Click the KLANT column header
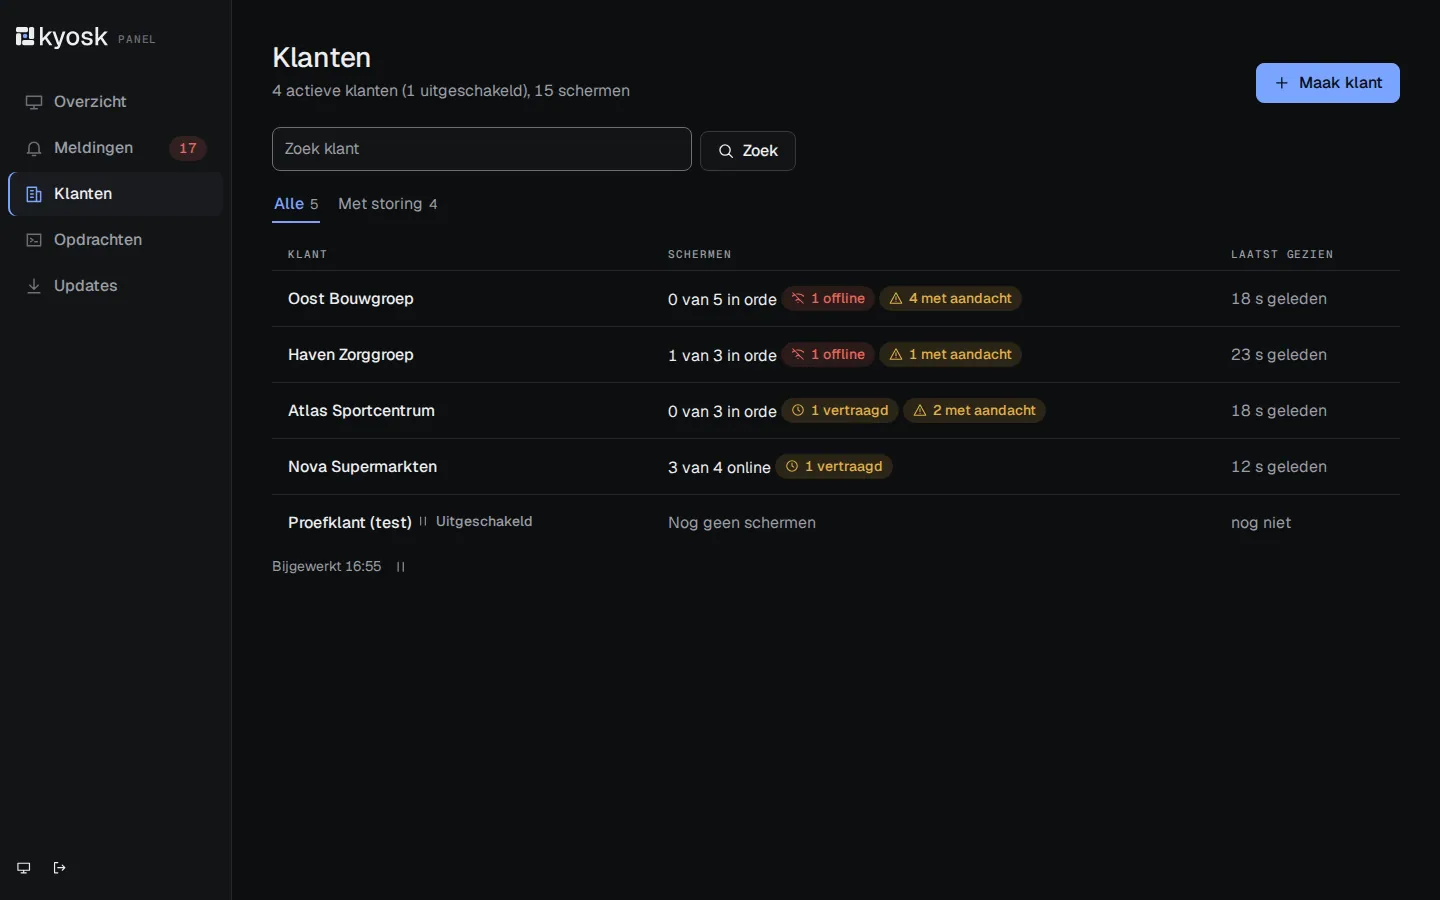1440x900 pixels. 308,254
